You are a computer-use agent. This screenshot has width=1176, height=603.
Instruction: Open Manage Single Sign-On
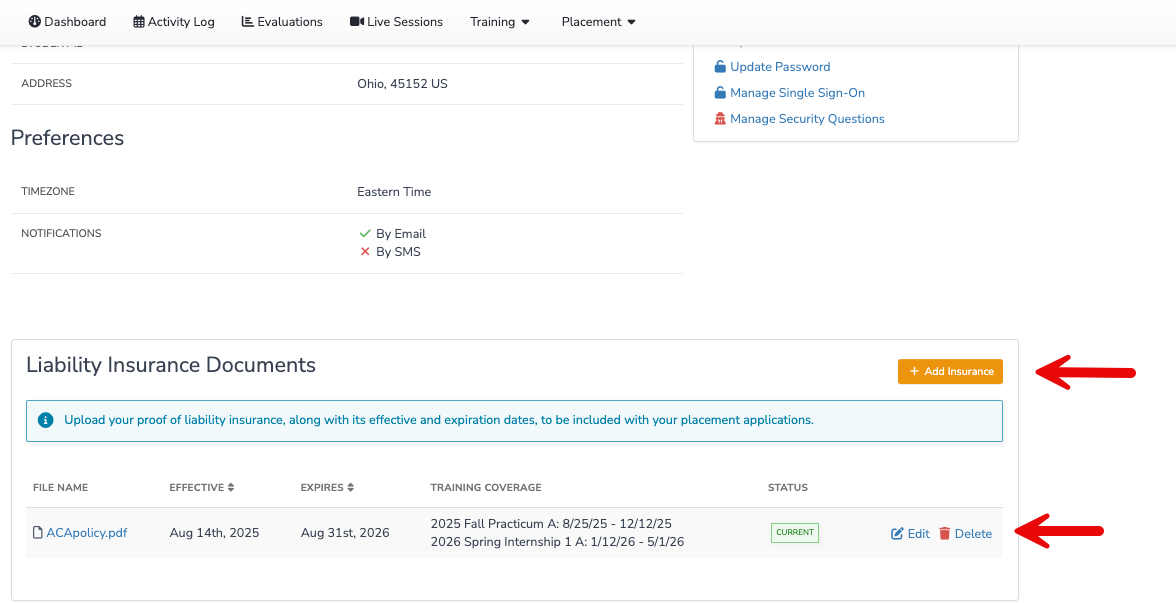797,93
